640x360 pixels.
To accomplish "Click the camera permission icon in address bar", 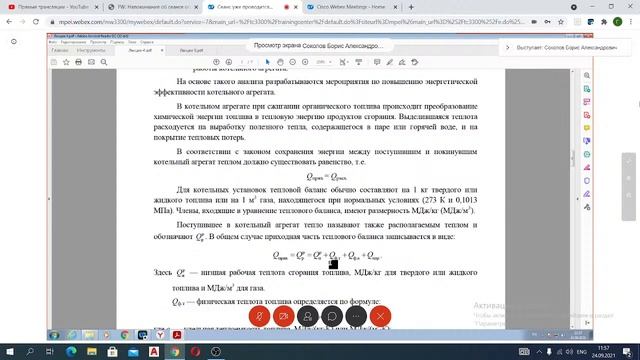I will pyautogui.click(x=534, y=22).
